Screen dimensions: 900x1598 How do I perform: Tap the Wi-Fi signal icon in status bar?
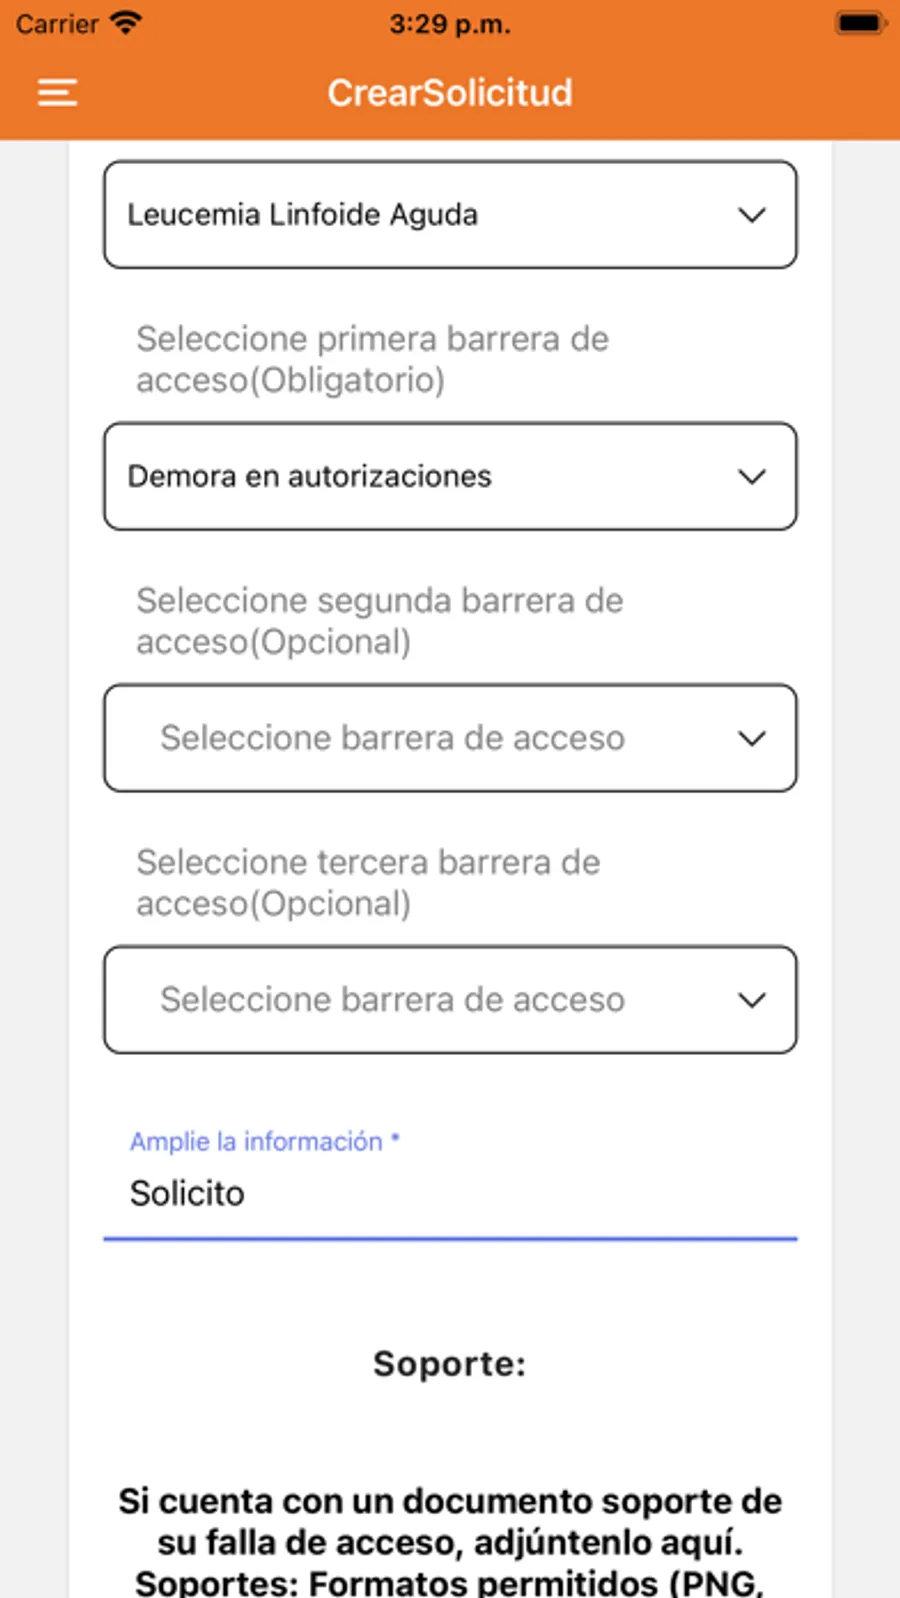(x=126, y=24)
